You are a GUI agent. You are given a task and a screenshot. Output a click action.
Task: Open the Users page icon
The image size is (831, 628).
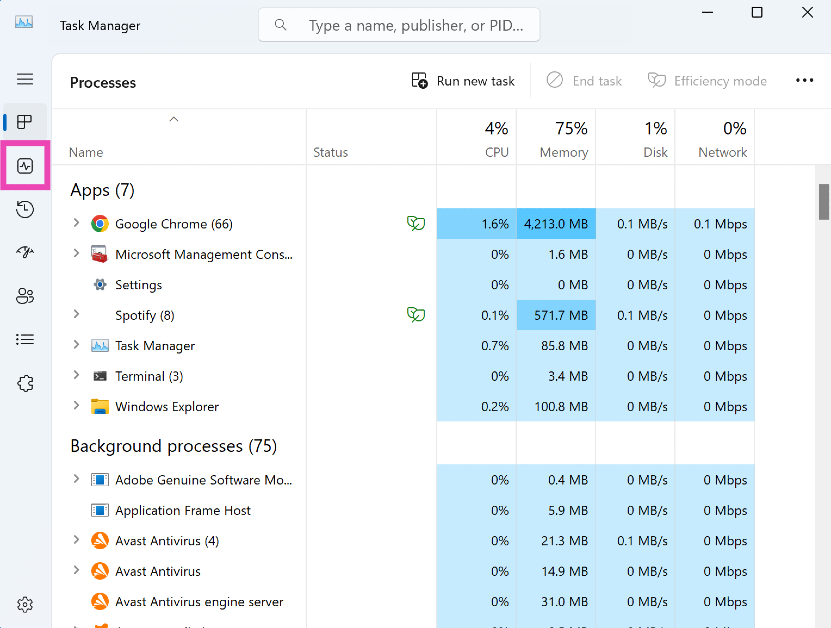[x=25, y=296]
